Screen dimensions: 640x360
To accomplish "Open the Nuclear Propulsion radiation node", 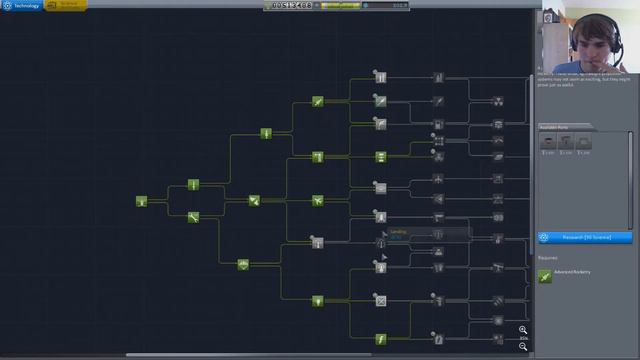I will (498, 101).
